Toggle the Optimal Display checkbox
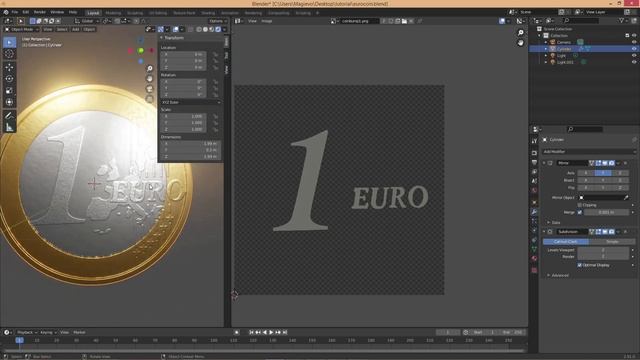This screenshot has width=640, height=360. point(580,265)
